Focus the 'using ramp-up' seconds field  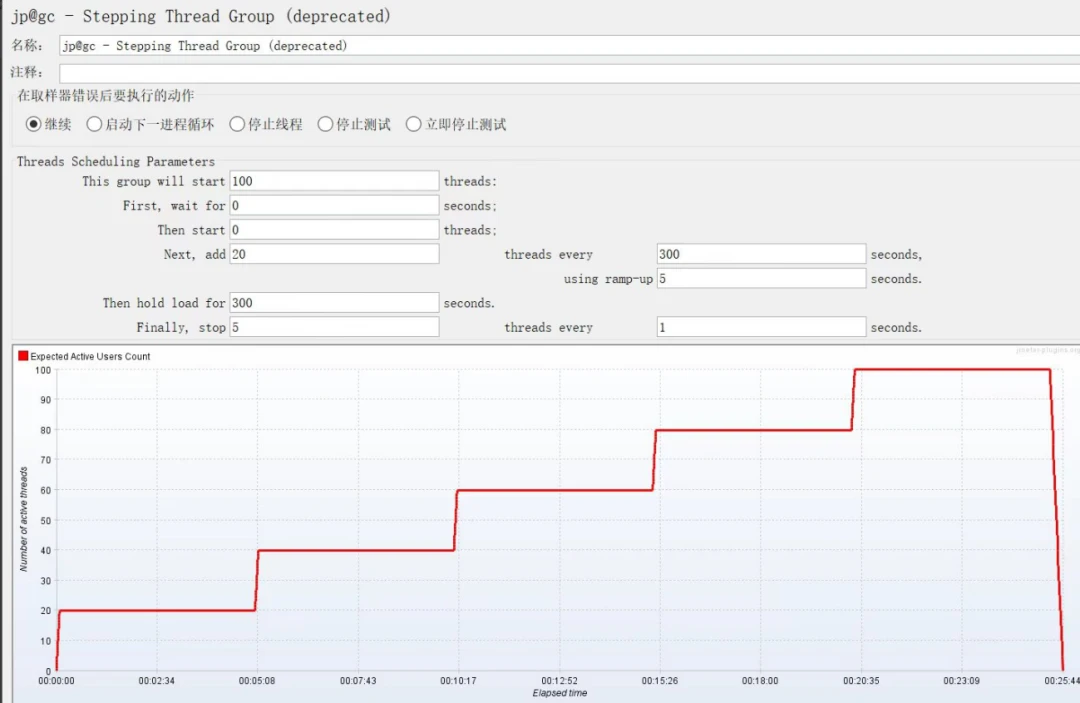coord(761,279)
